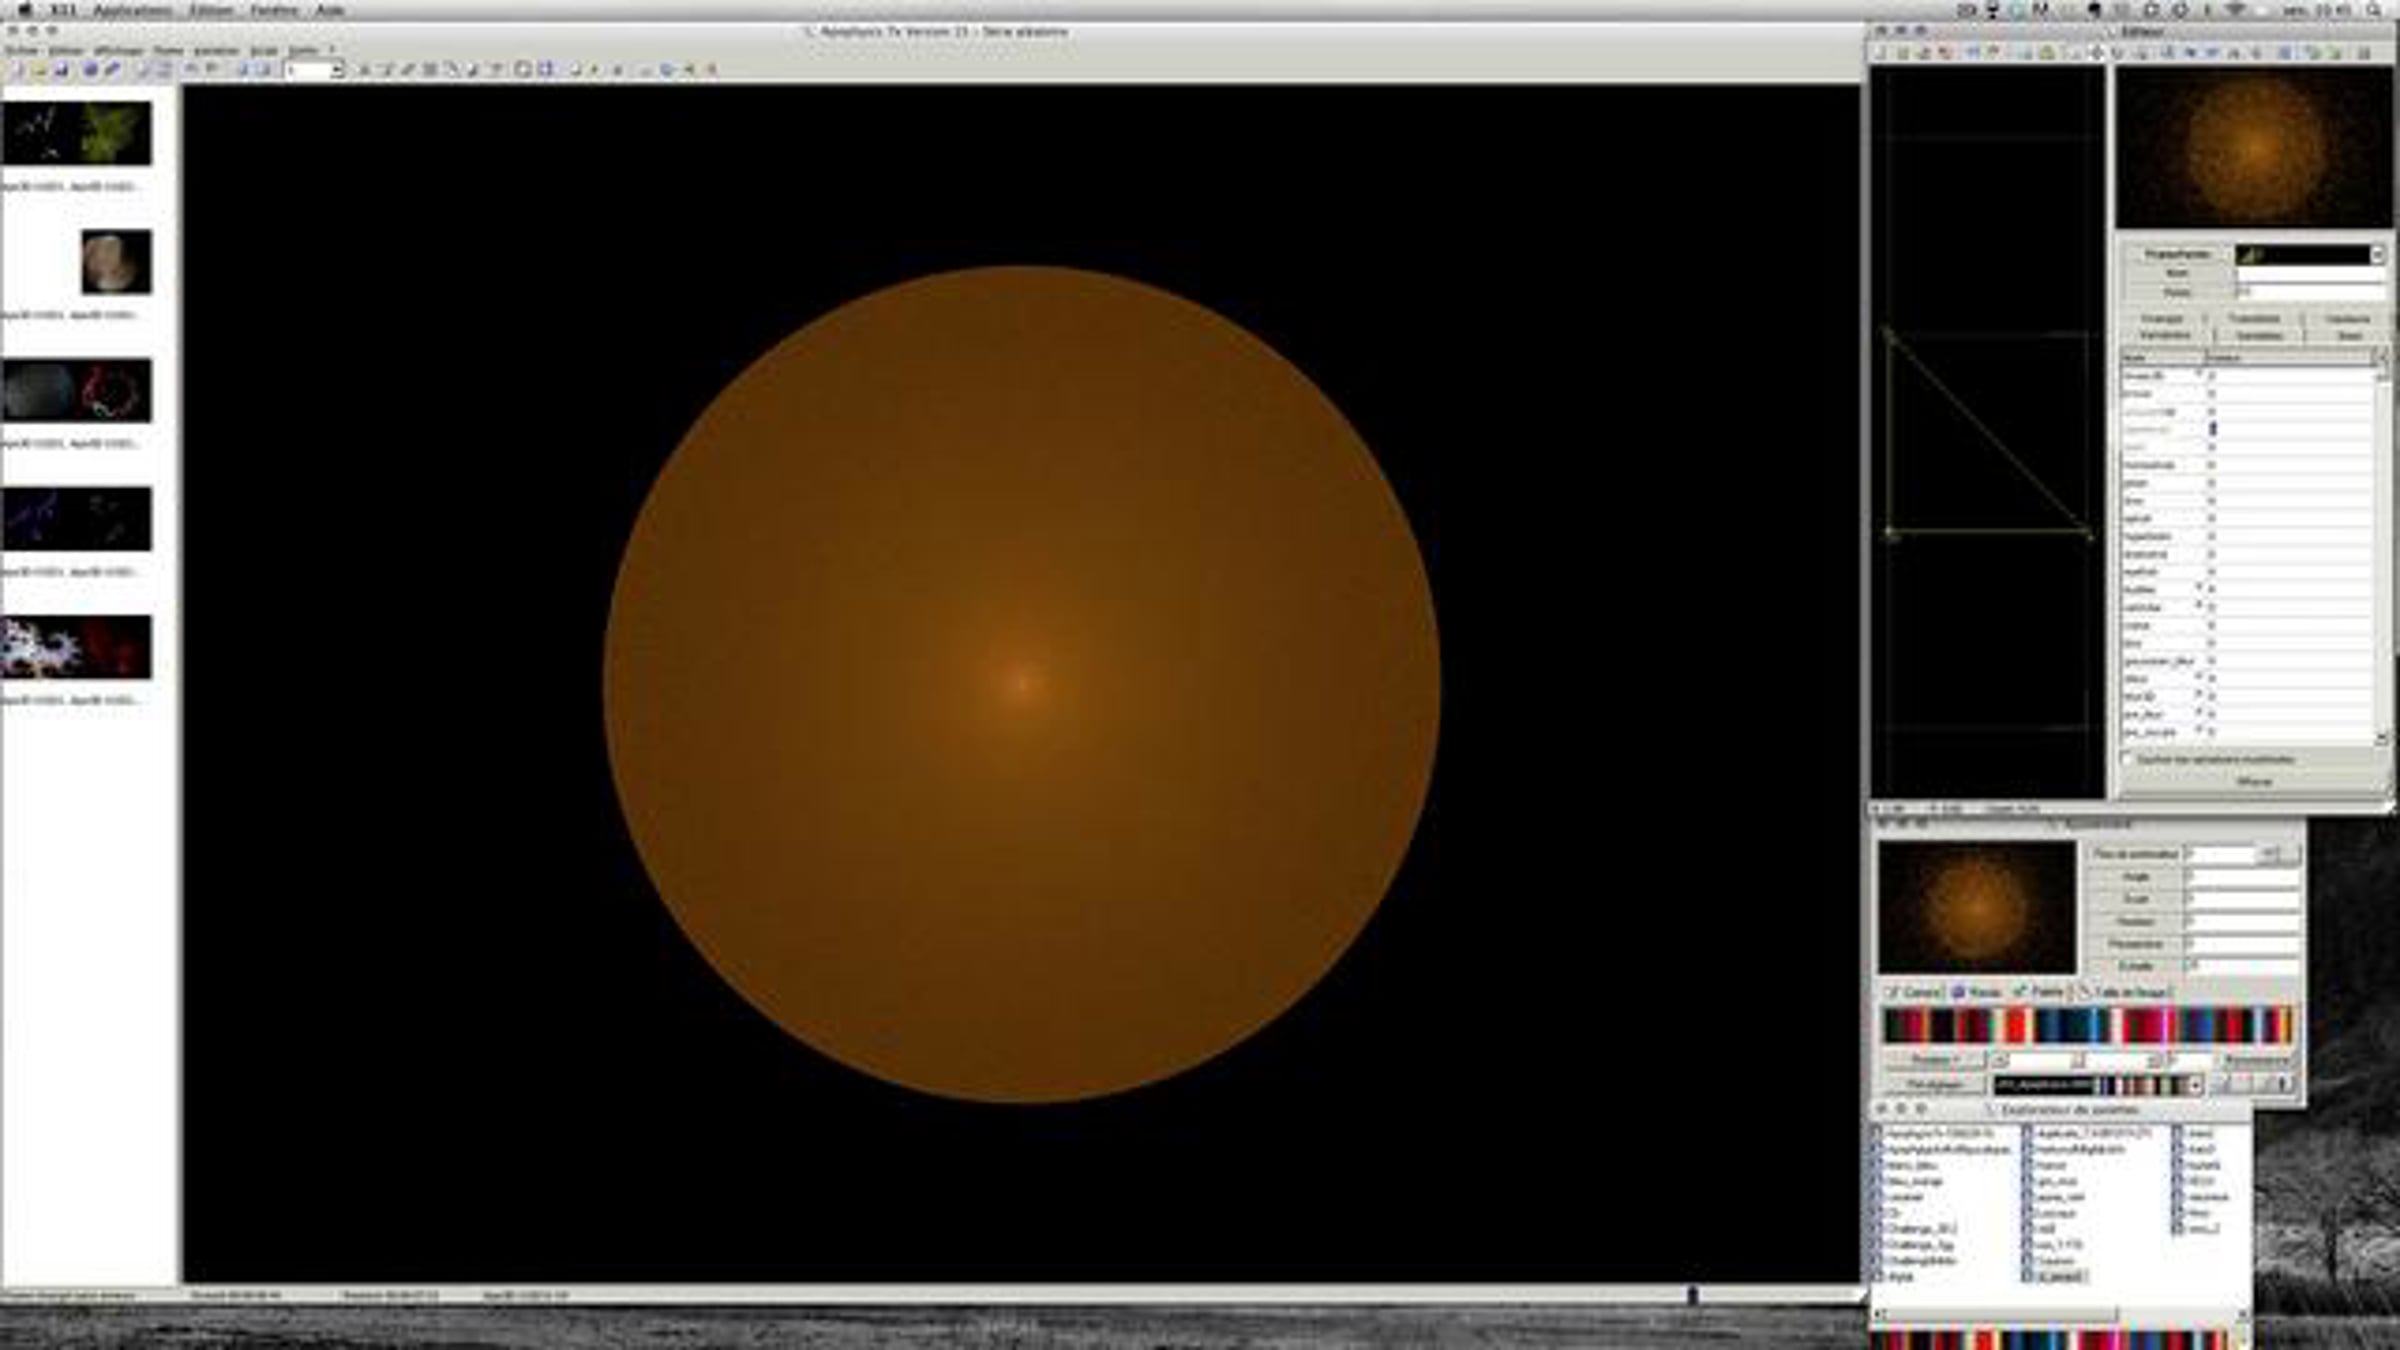
Task: Click the undo arrow icon in toolbar
Action: click(x=191, y=70)
